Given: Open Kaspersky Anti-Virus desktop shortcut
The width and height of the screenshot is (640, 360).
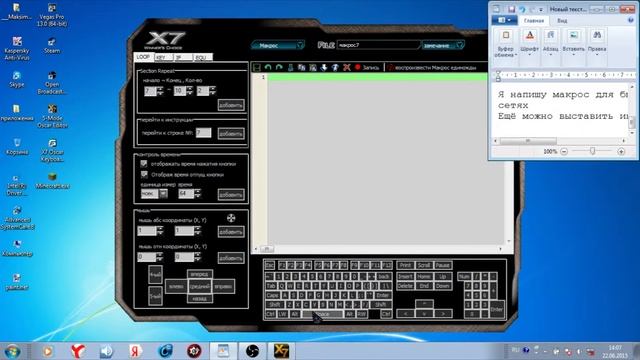Looking at the screenshot, I should coord(17,48).
